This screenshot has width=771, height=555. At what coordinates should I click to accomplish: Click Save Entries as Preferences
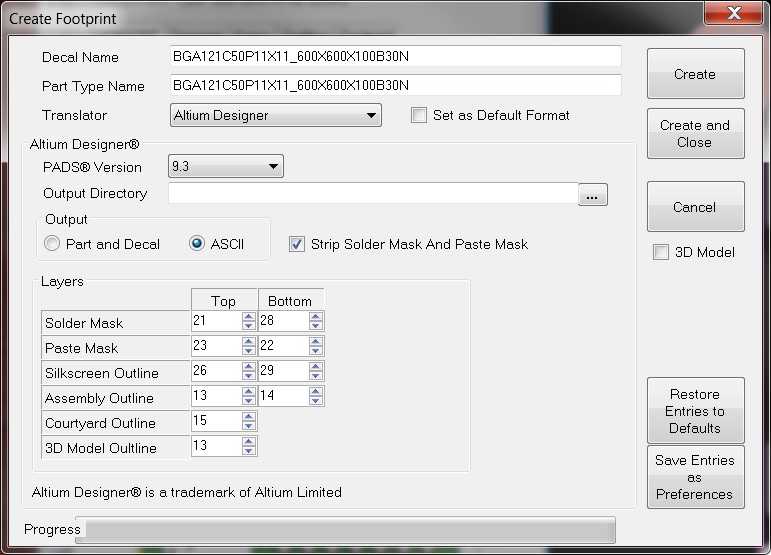click(x=695, y=477)
